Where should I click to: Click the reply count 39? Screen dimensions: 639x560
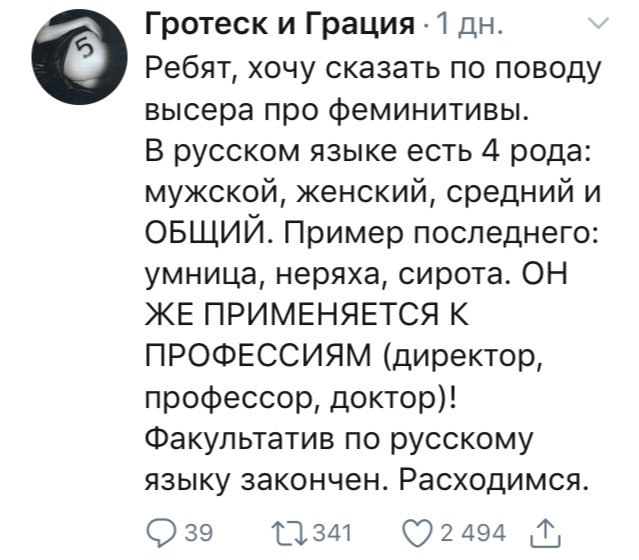197,530
